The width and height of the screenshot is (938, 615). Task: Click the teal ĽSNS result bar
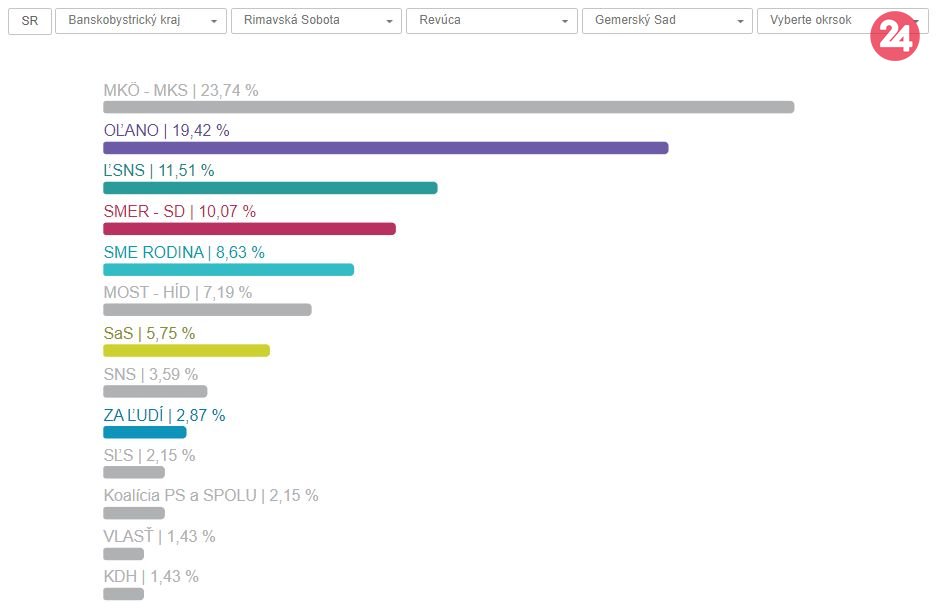(x=270, y=188)
